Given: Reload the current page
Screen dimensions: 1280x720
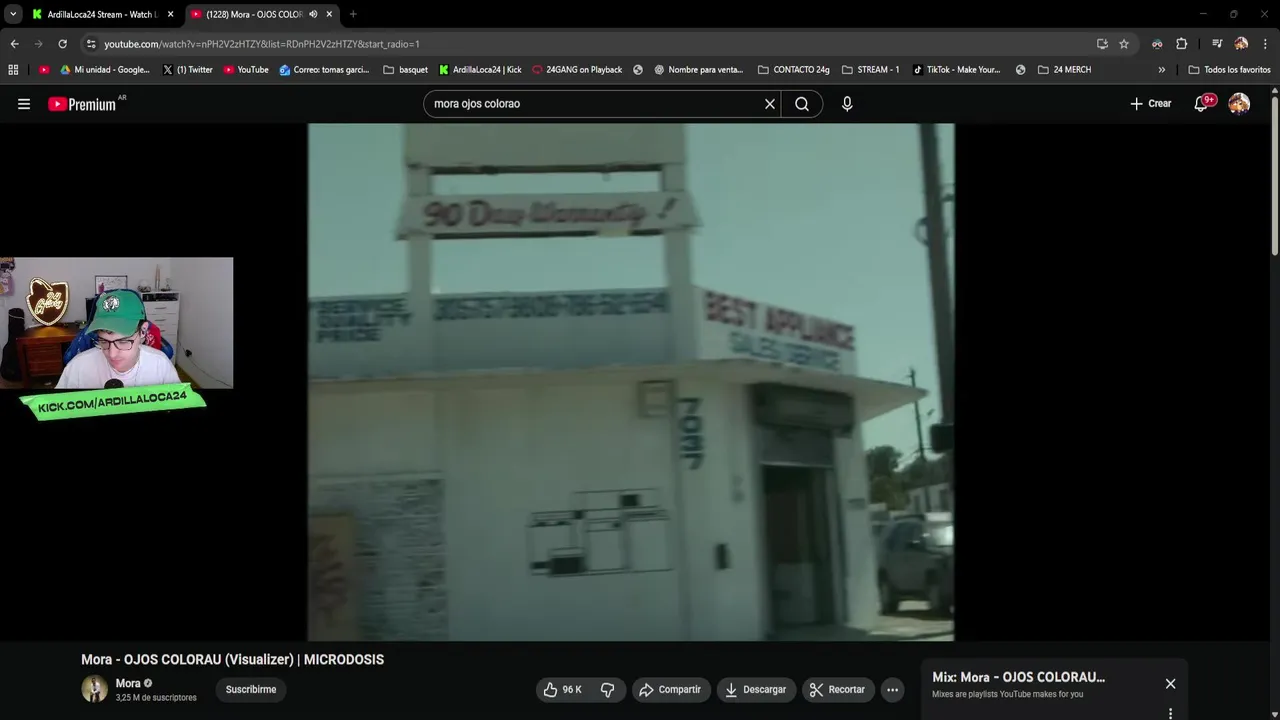Looking at the screenshot, I should [x=62, y=44].
